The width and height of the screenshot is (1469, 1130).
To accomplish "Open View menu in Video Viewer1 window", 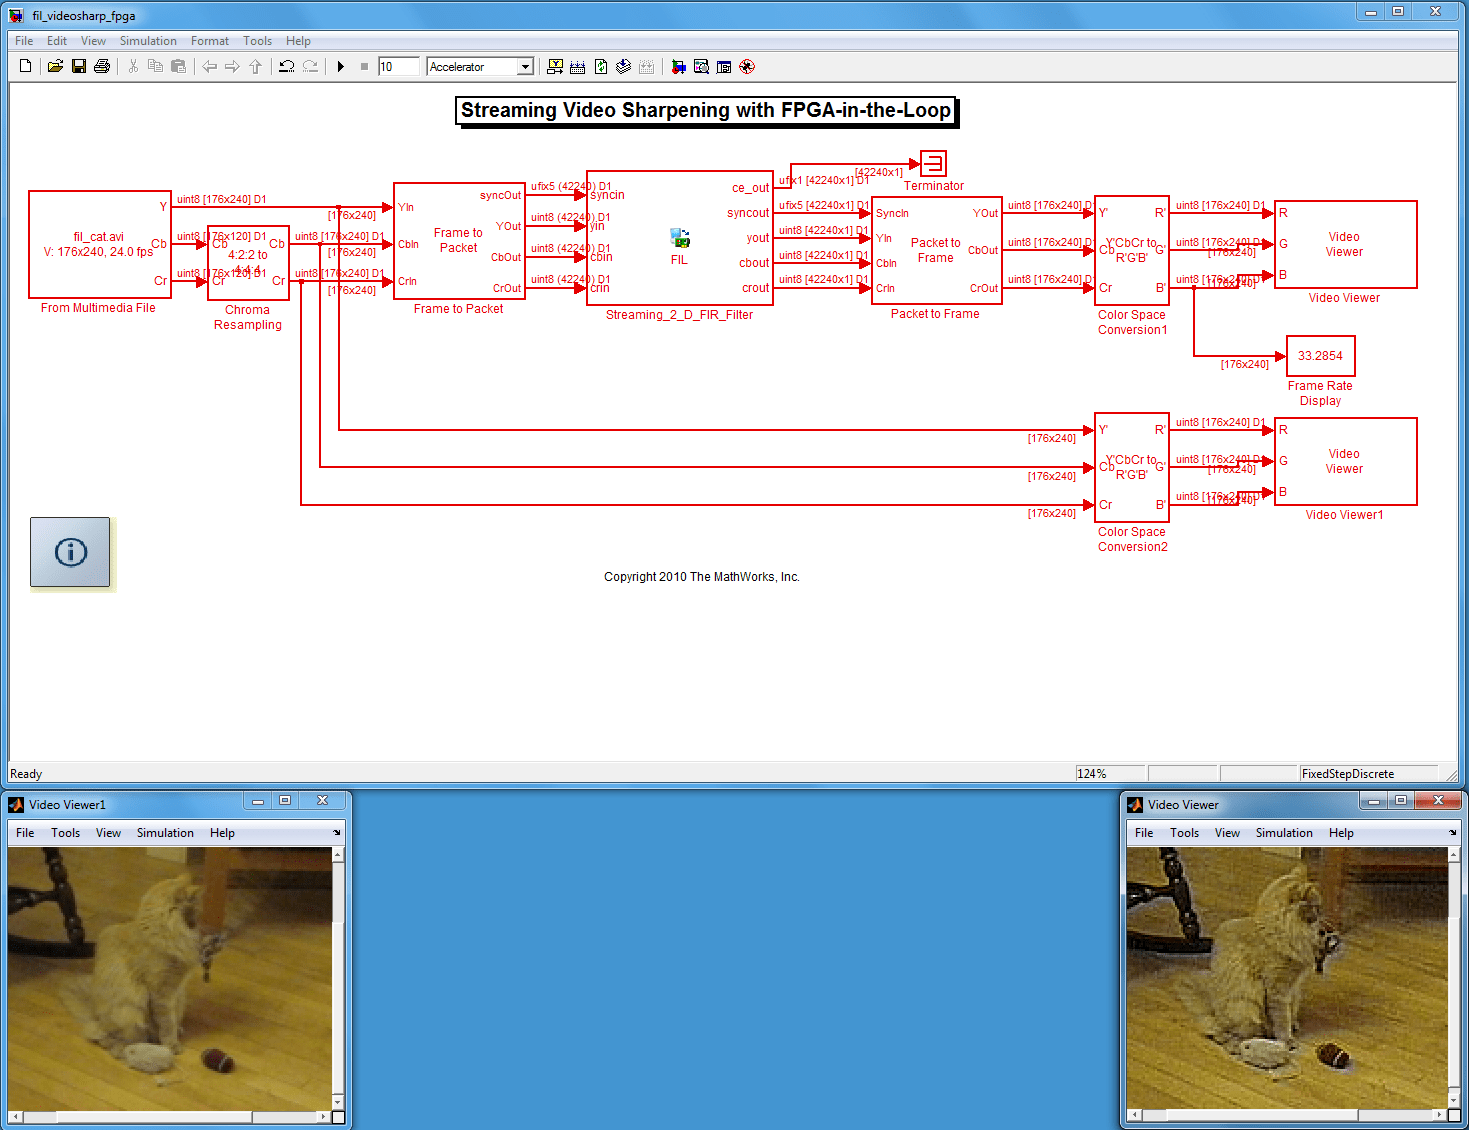I will click(x=108, y=833).
